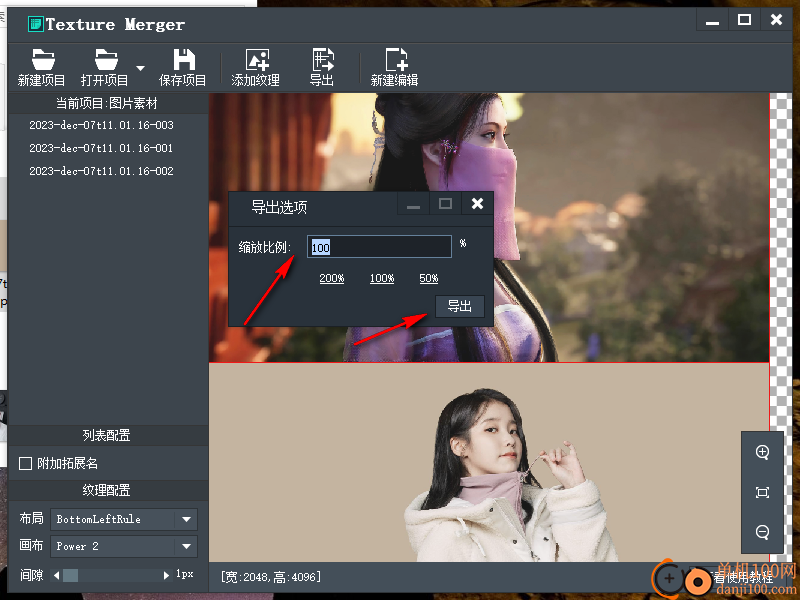Open the 画布 Power 2 dropdown

pyautogui.click(x=124, y=546)
